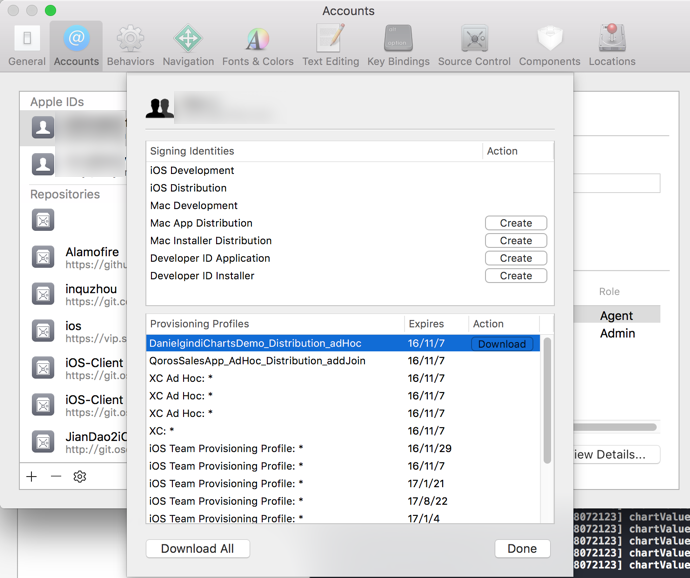Screen dimensions: 690x578
Task: Click the Signing Identities column header
Action: (x=314, y=151)
